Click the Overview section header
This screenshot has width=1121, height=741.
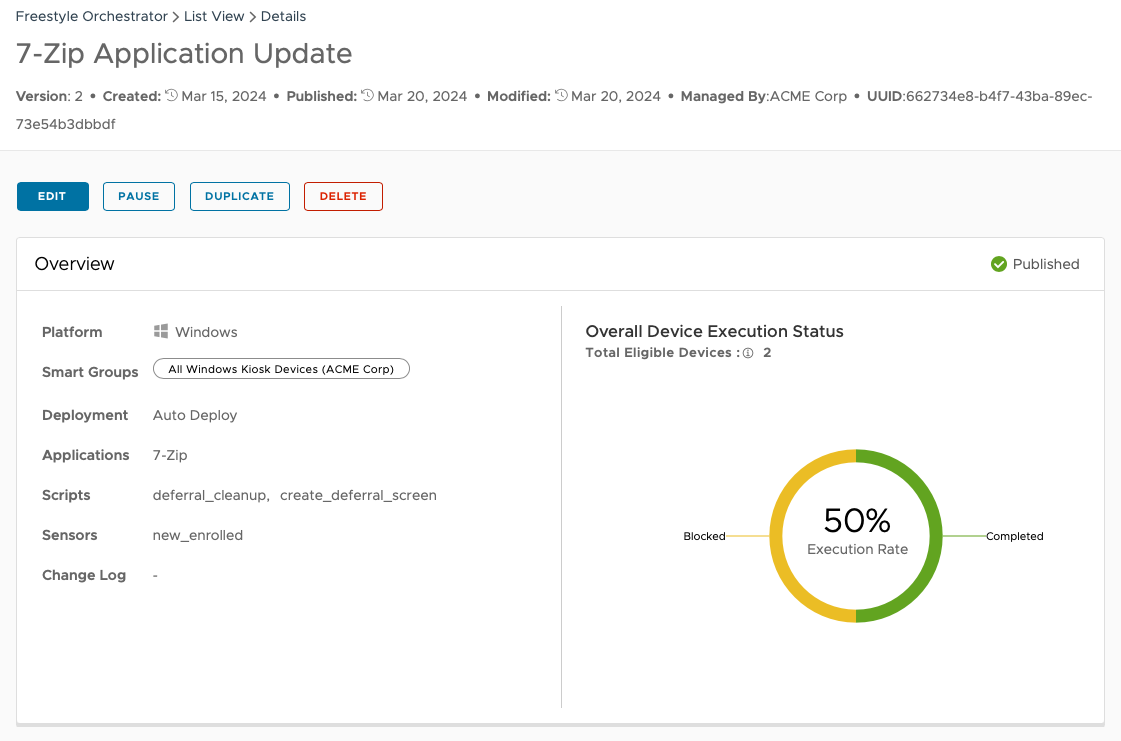(74, 264)
